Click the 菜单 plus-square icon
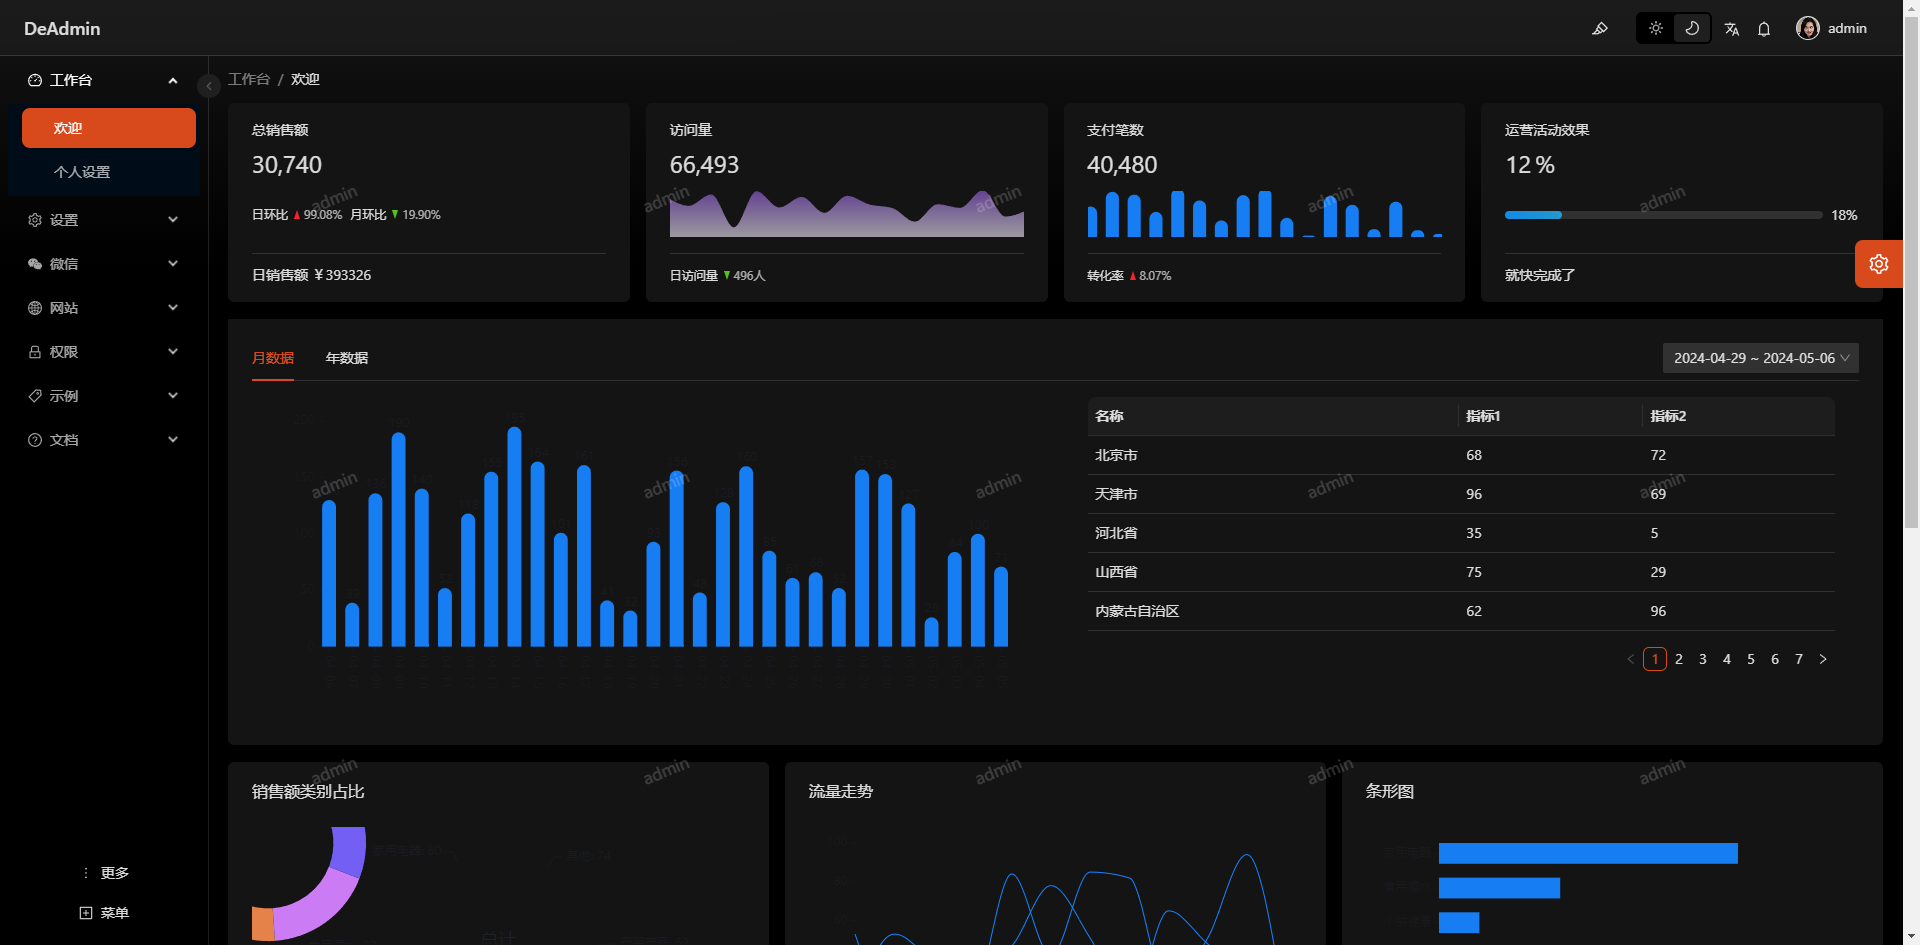Viewport: 1920px width, 945px height. tap(86, 913)
